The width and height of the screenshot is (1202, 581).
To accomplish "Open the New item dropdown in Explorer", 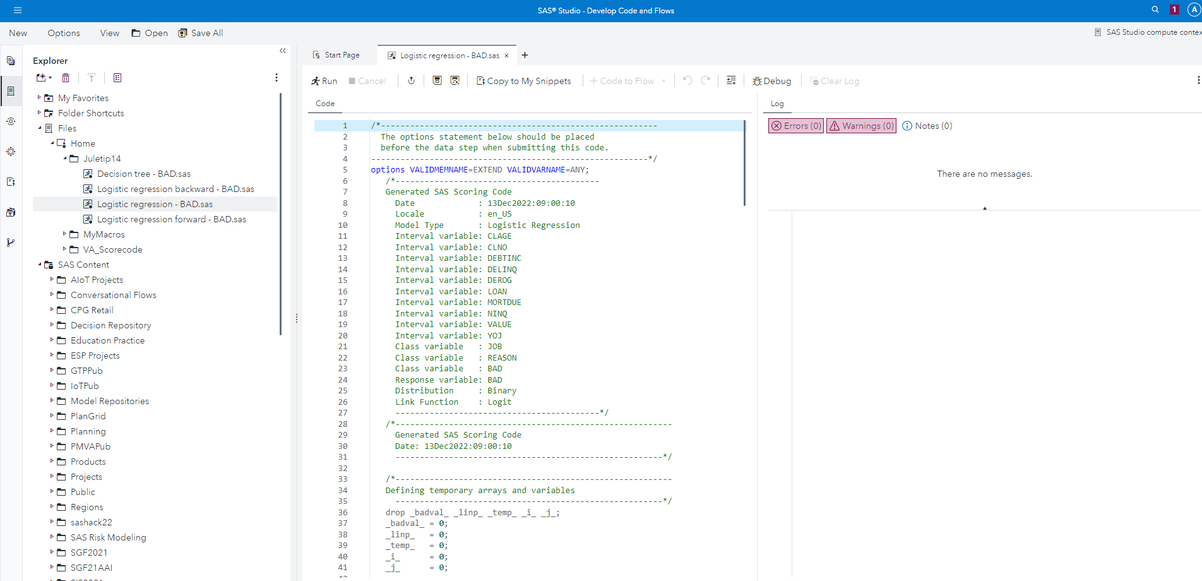I will [x=43, y=78].
